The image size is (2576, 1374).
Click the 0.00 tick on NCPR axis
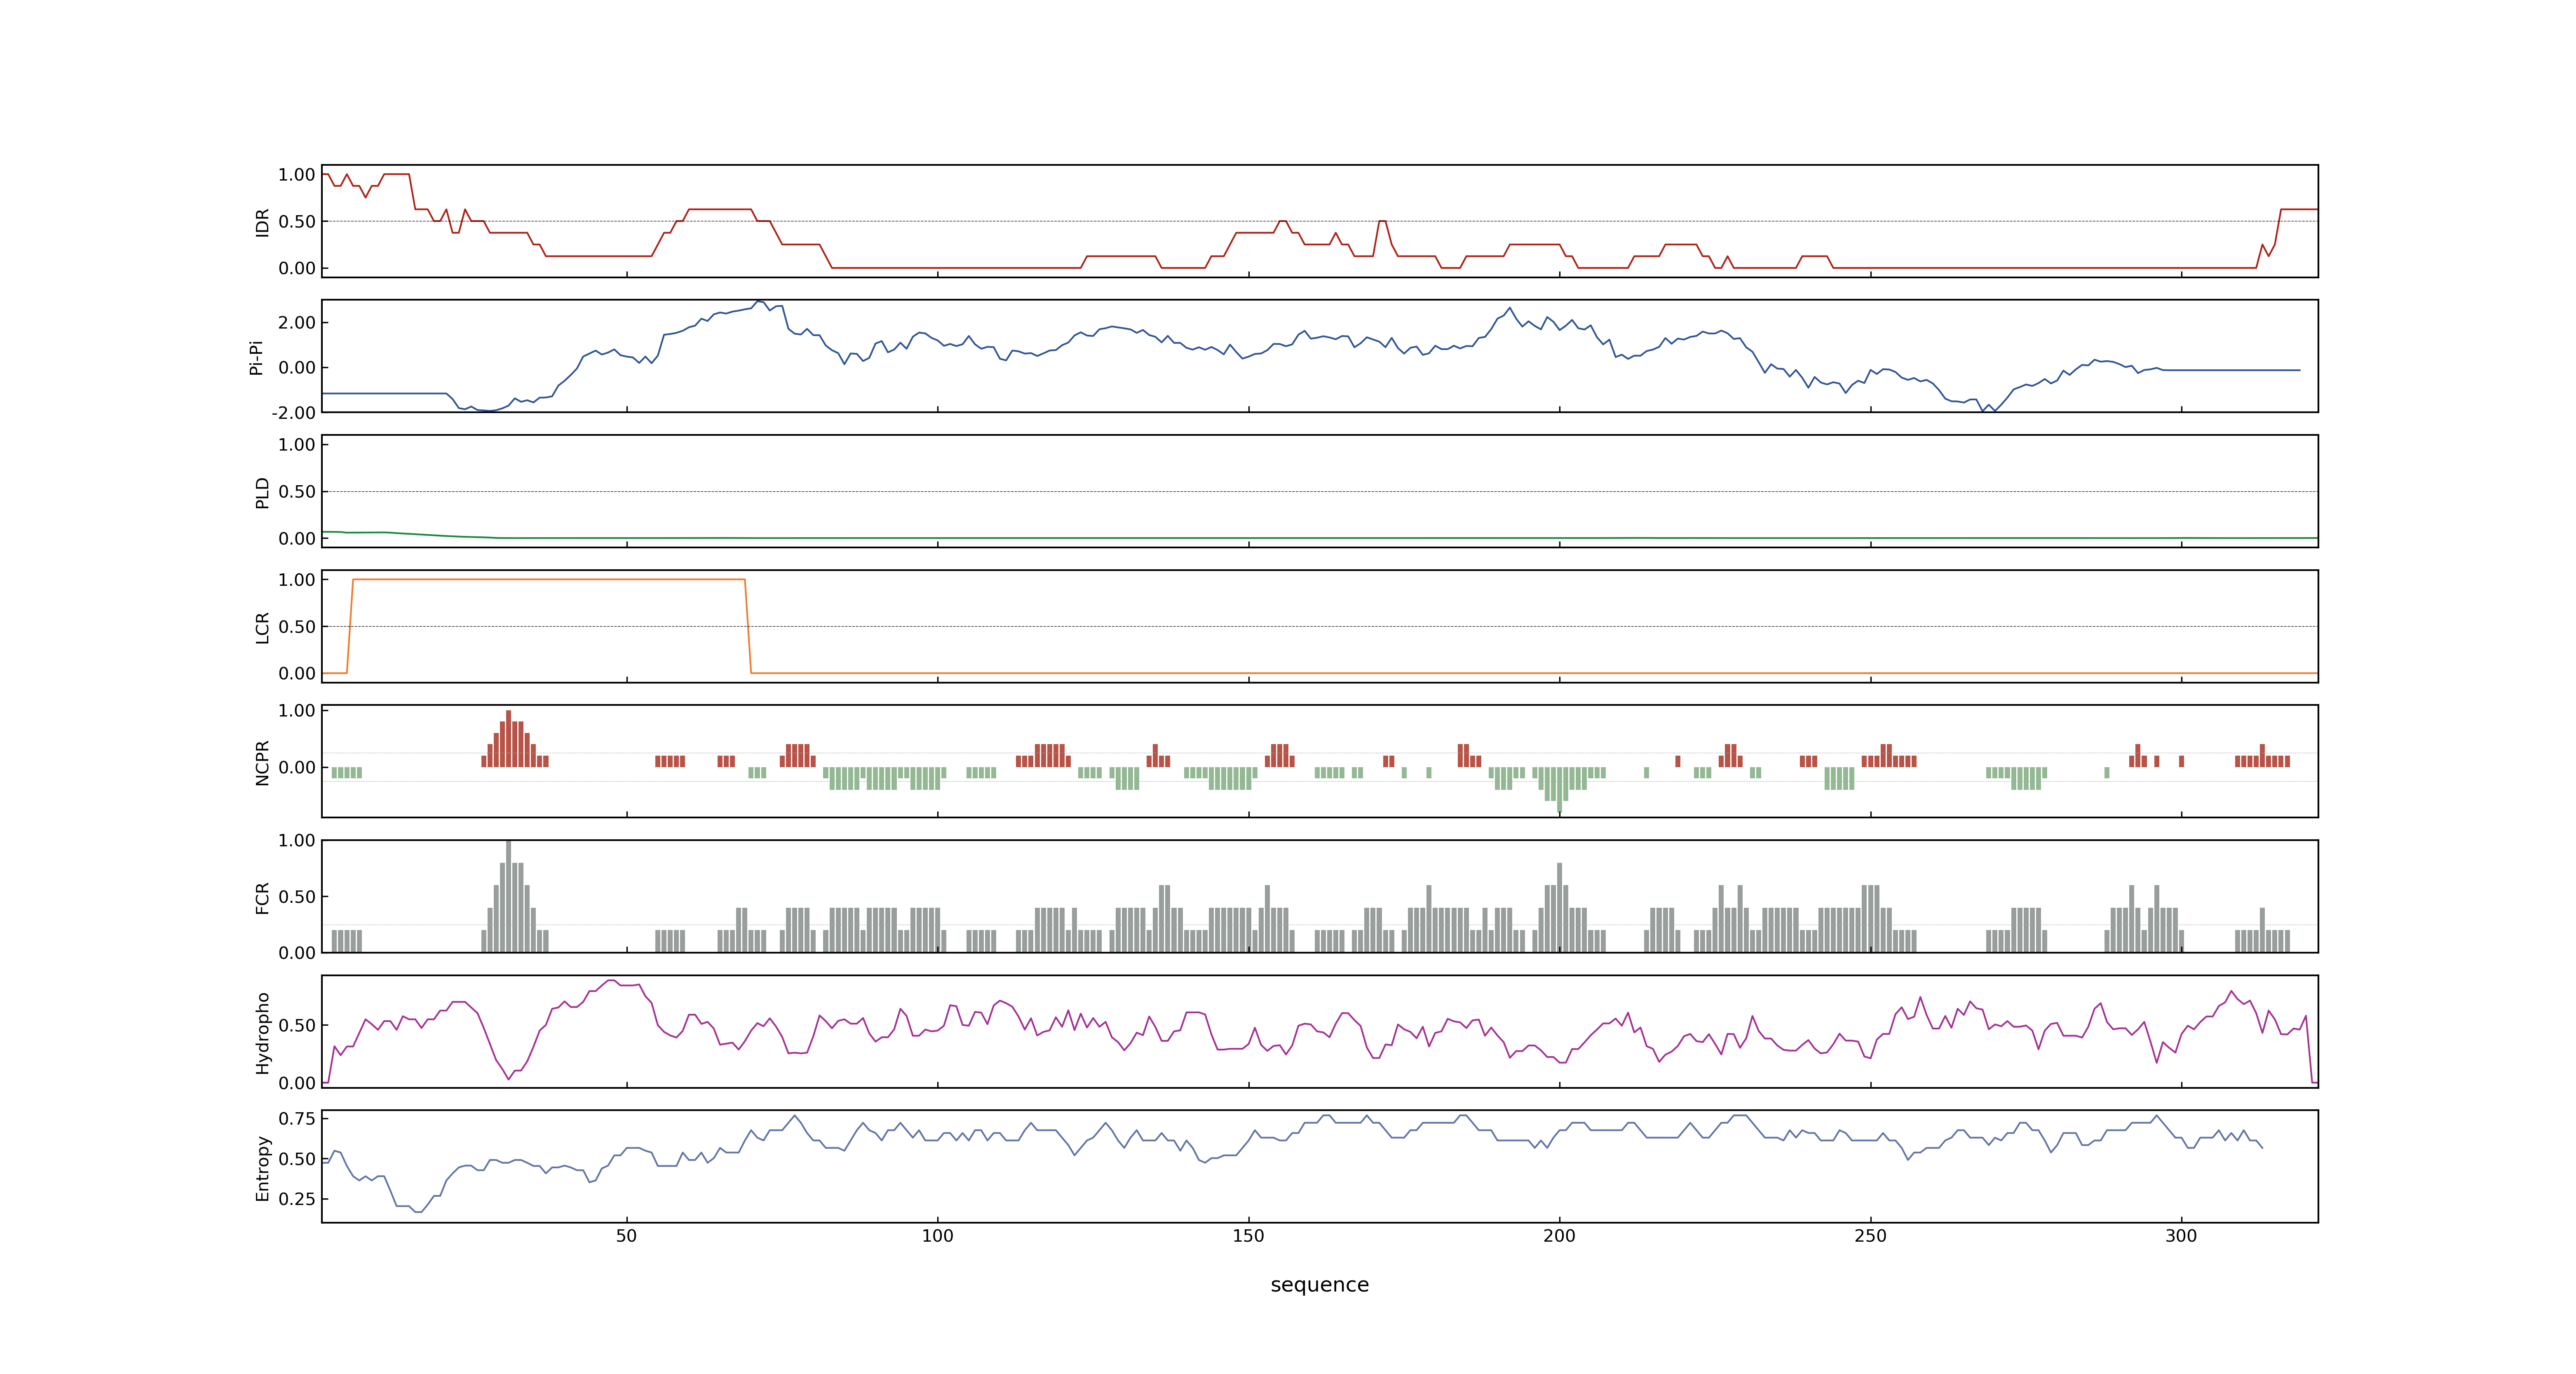297,767
